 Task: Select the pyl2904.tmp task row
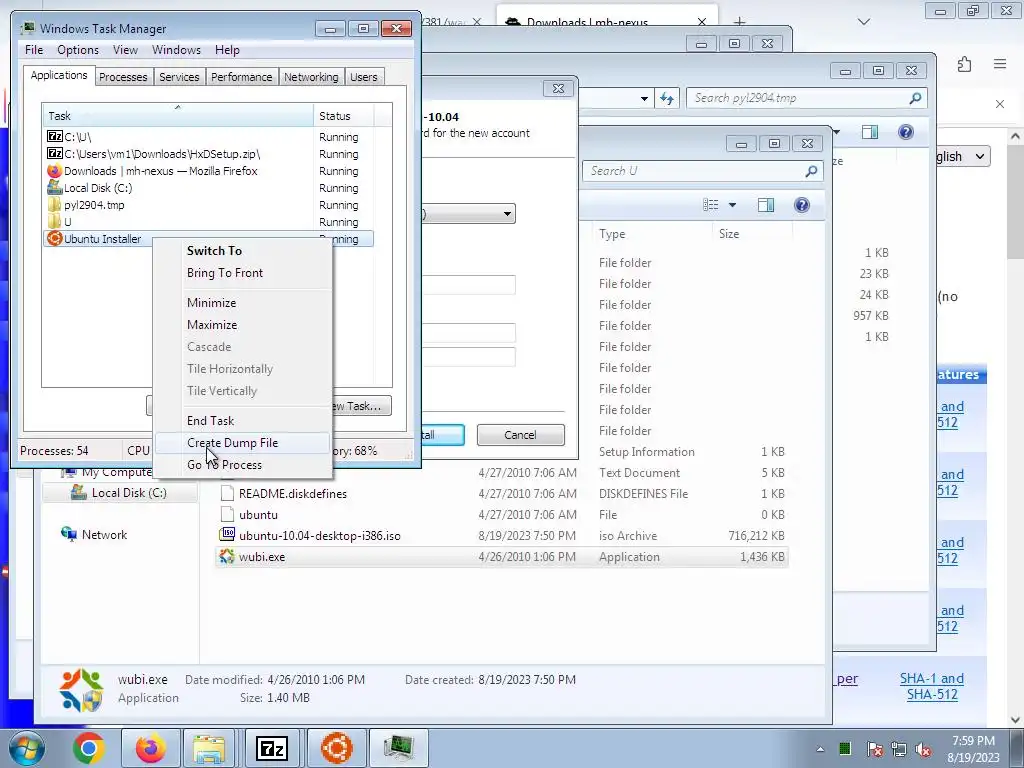point(208,205)
